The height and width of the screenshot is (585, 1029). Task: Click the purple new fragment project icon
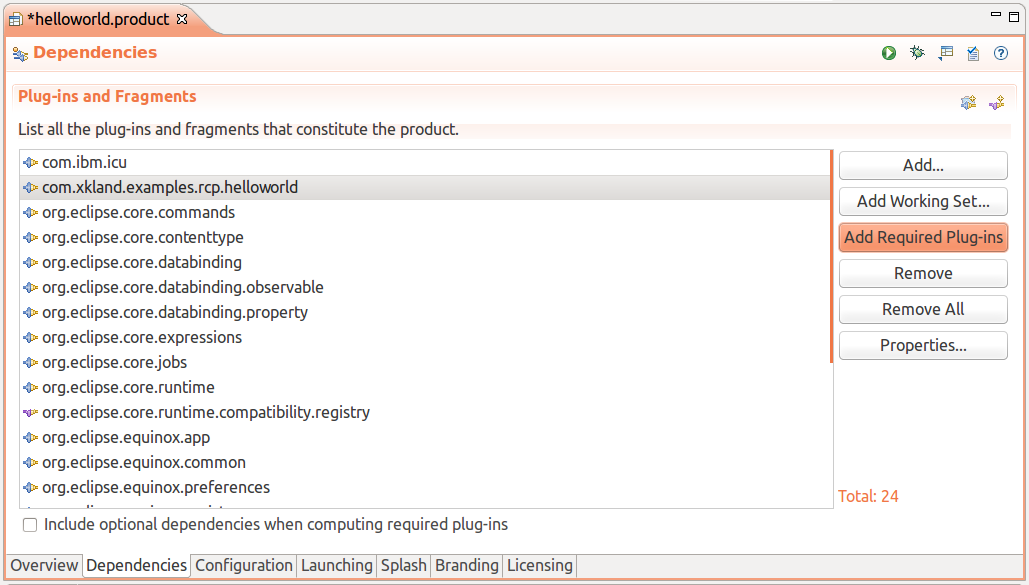pyautogui.click(x=996, y=102)
